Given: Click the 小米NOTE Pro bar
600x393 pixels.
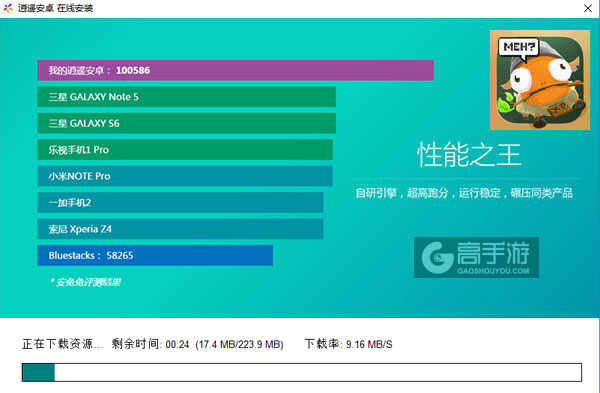Looking at the screenshot, I should 185,176.
